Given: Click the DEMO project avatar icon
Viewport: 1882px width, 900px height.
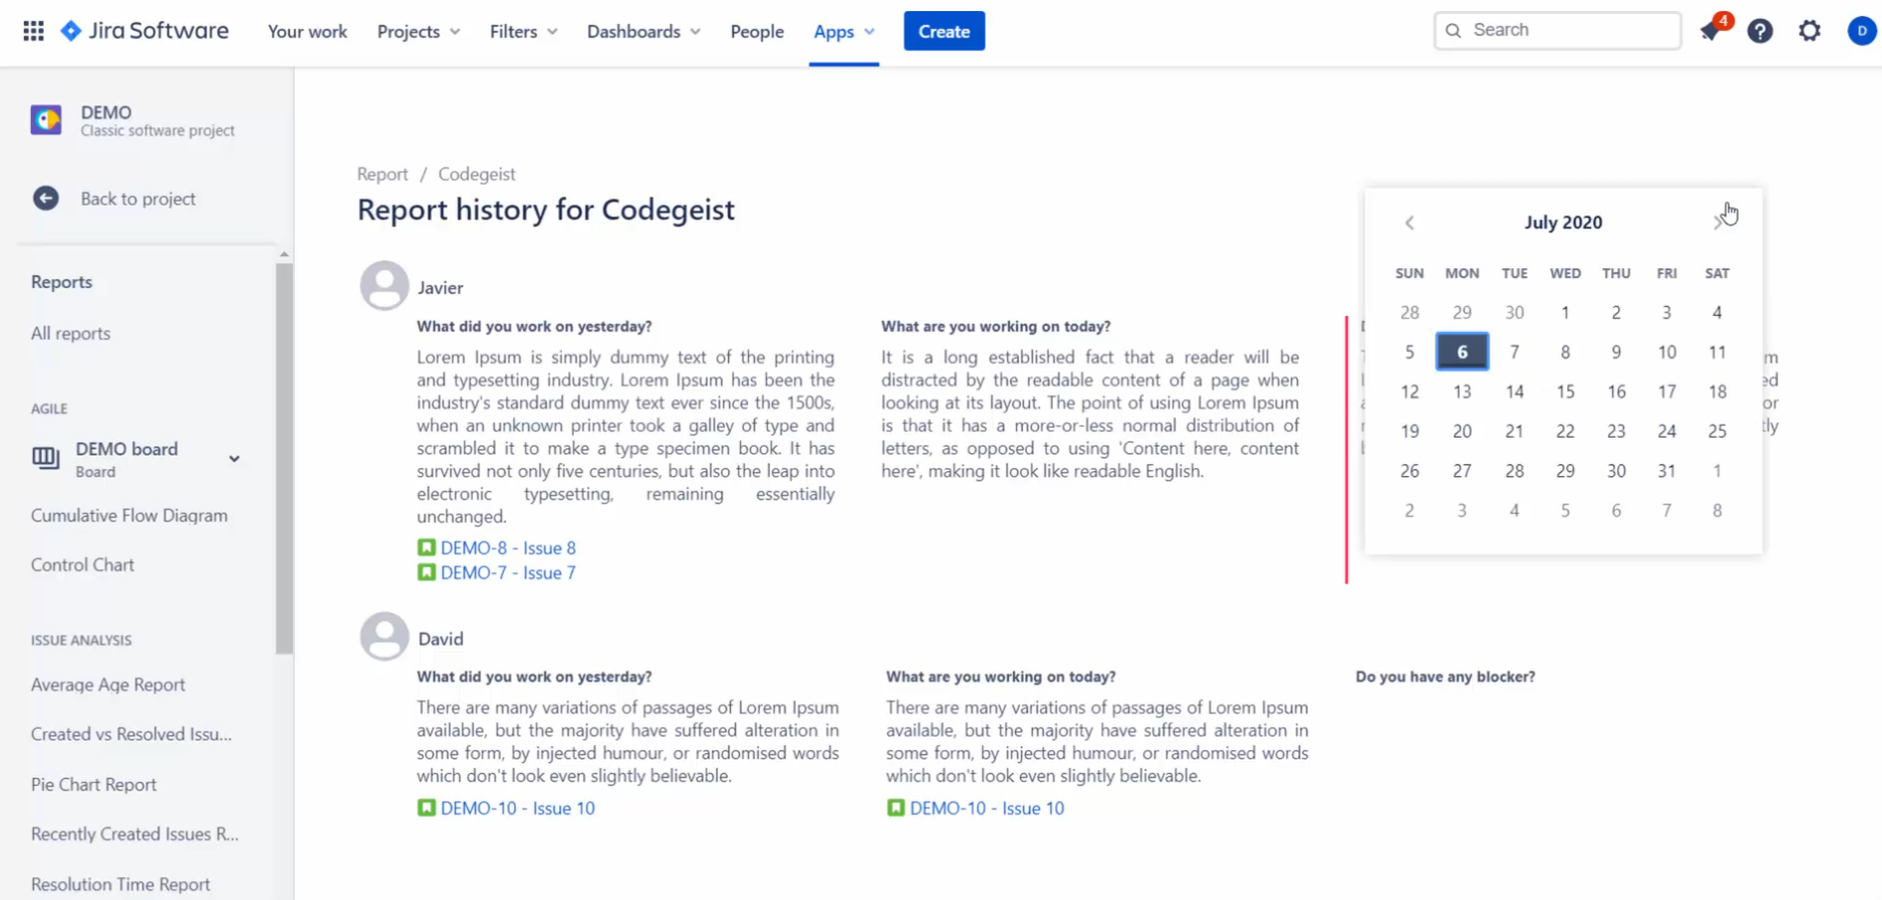Looking at the screenshot, I should (x=46, y=120).
